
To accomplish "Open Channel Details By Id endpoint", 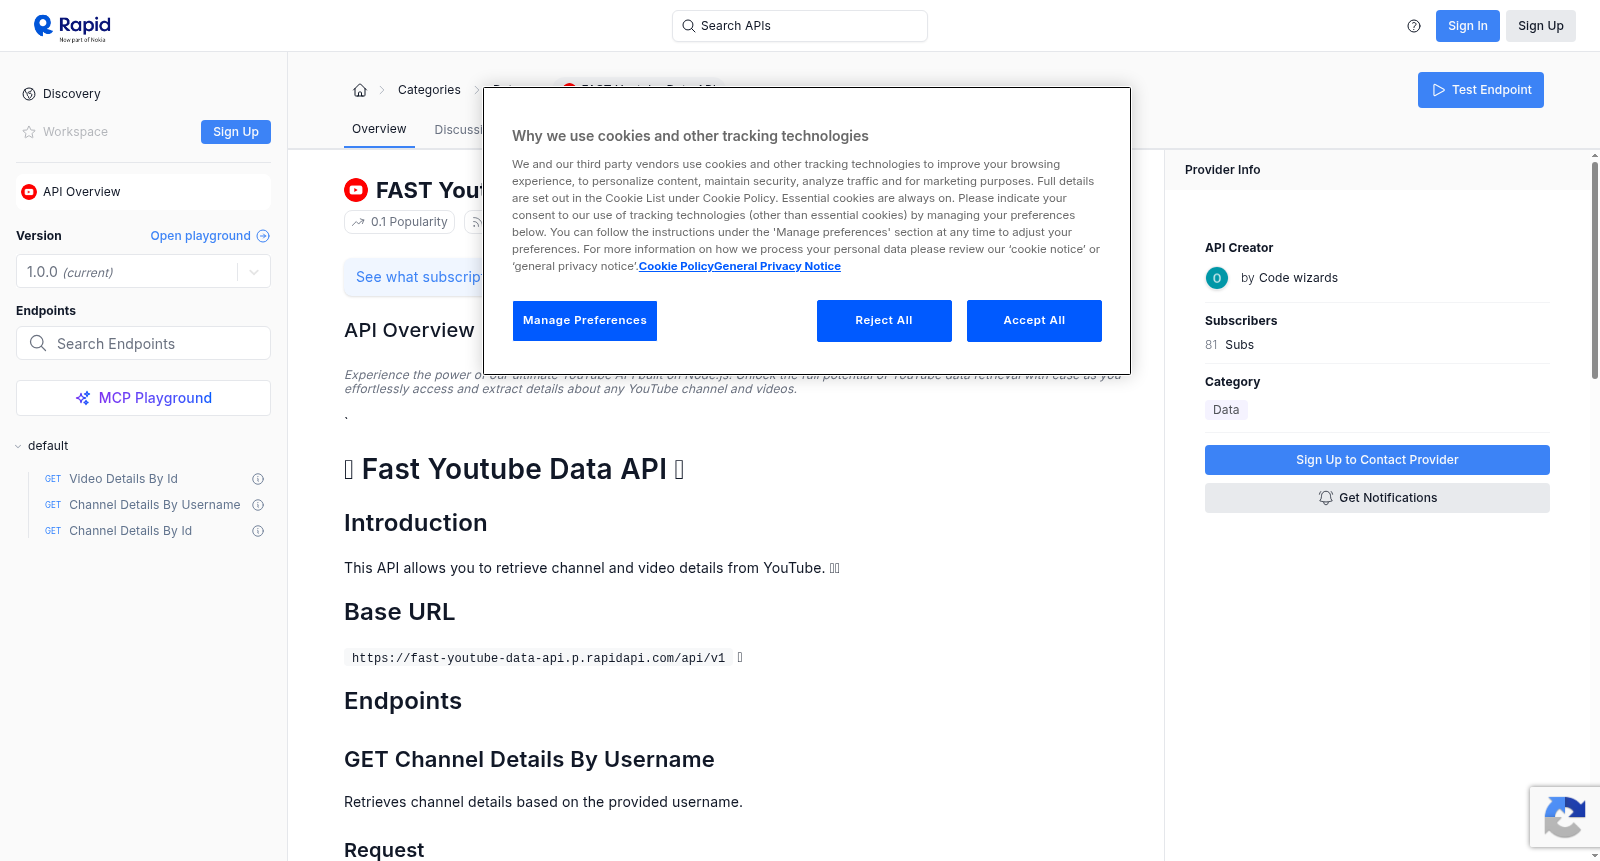I will [x=130, y=531].
